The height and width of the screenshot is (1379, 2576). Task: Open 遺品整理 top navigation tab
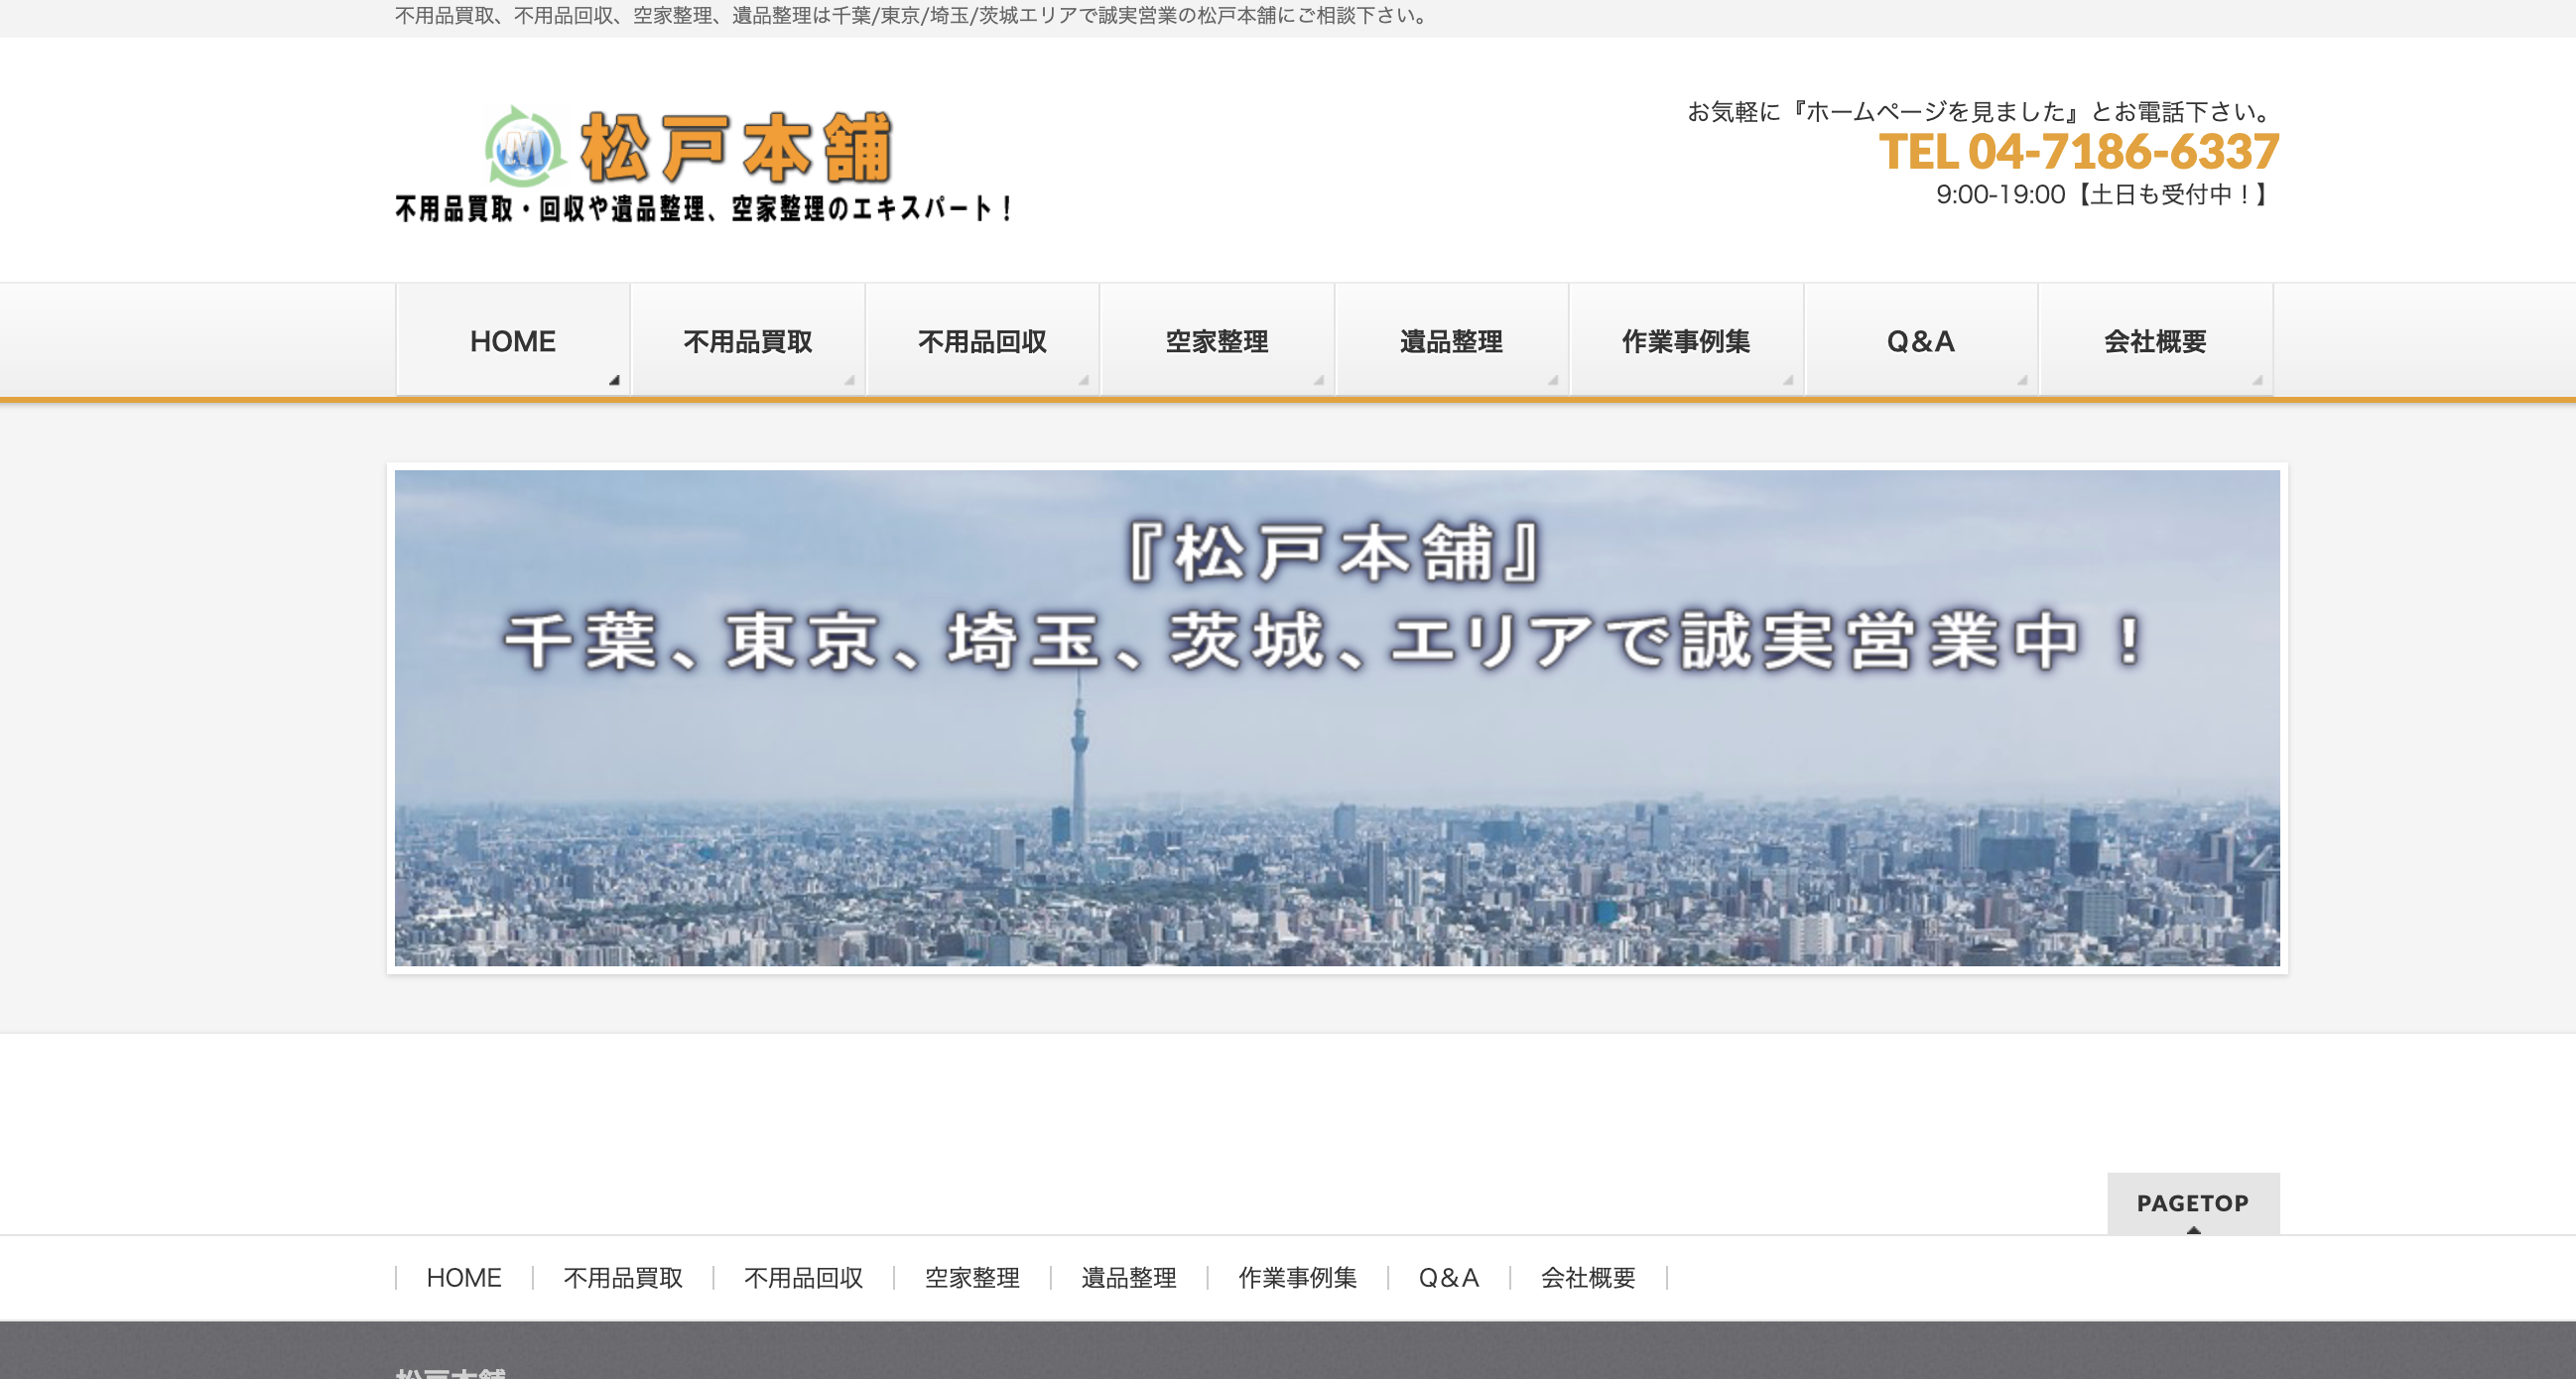[x=1451, y=341]
